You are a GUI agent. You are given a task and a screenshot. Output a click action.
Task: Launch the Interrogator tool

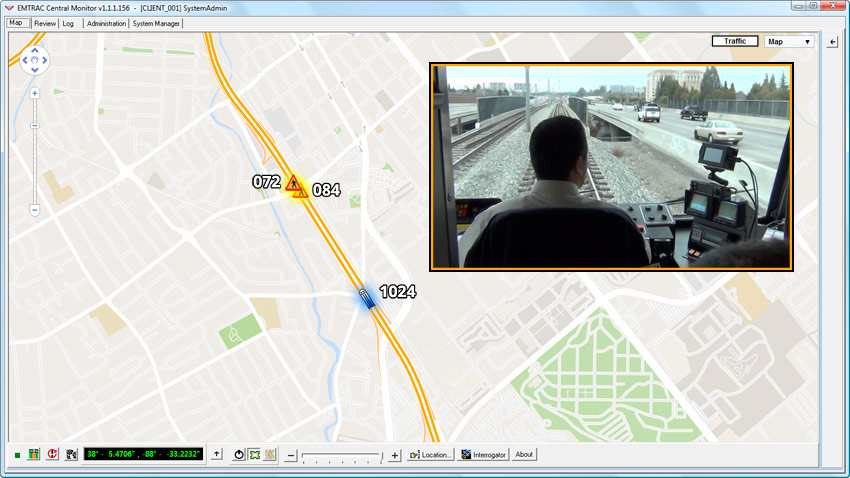pyautogui.click(x=484, y=455)
